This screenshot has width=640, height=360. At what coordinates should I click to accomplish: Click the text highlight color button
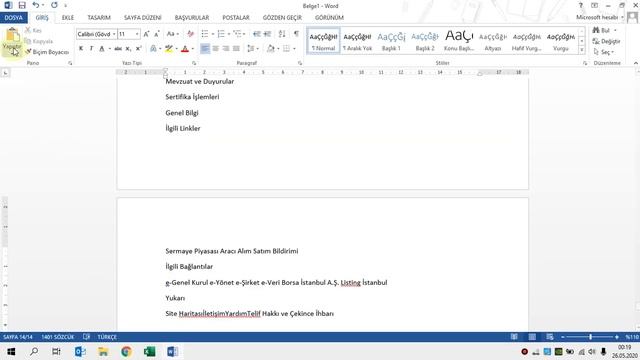click(x=169, y=49)
